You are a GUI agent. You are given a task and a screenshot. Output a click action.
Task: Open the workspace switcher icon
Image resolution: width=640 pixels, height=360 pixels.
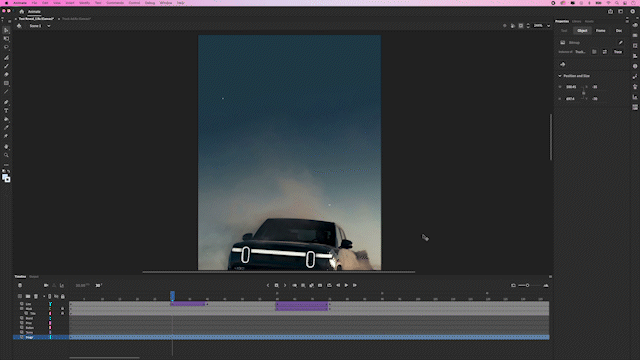click(x=621, y=11)
